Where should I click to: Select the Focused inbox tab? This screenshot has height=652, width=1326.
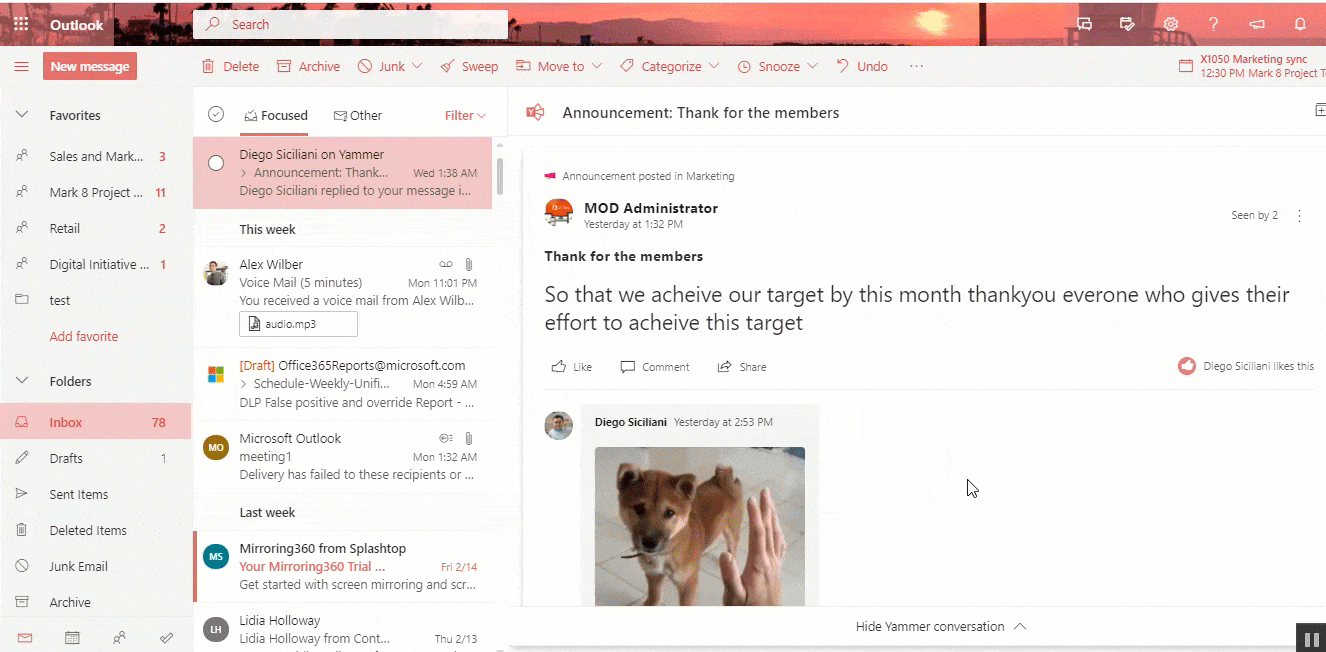(276, 116)
